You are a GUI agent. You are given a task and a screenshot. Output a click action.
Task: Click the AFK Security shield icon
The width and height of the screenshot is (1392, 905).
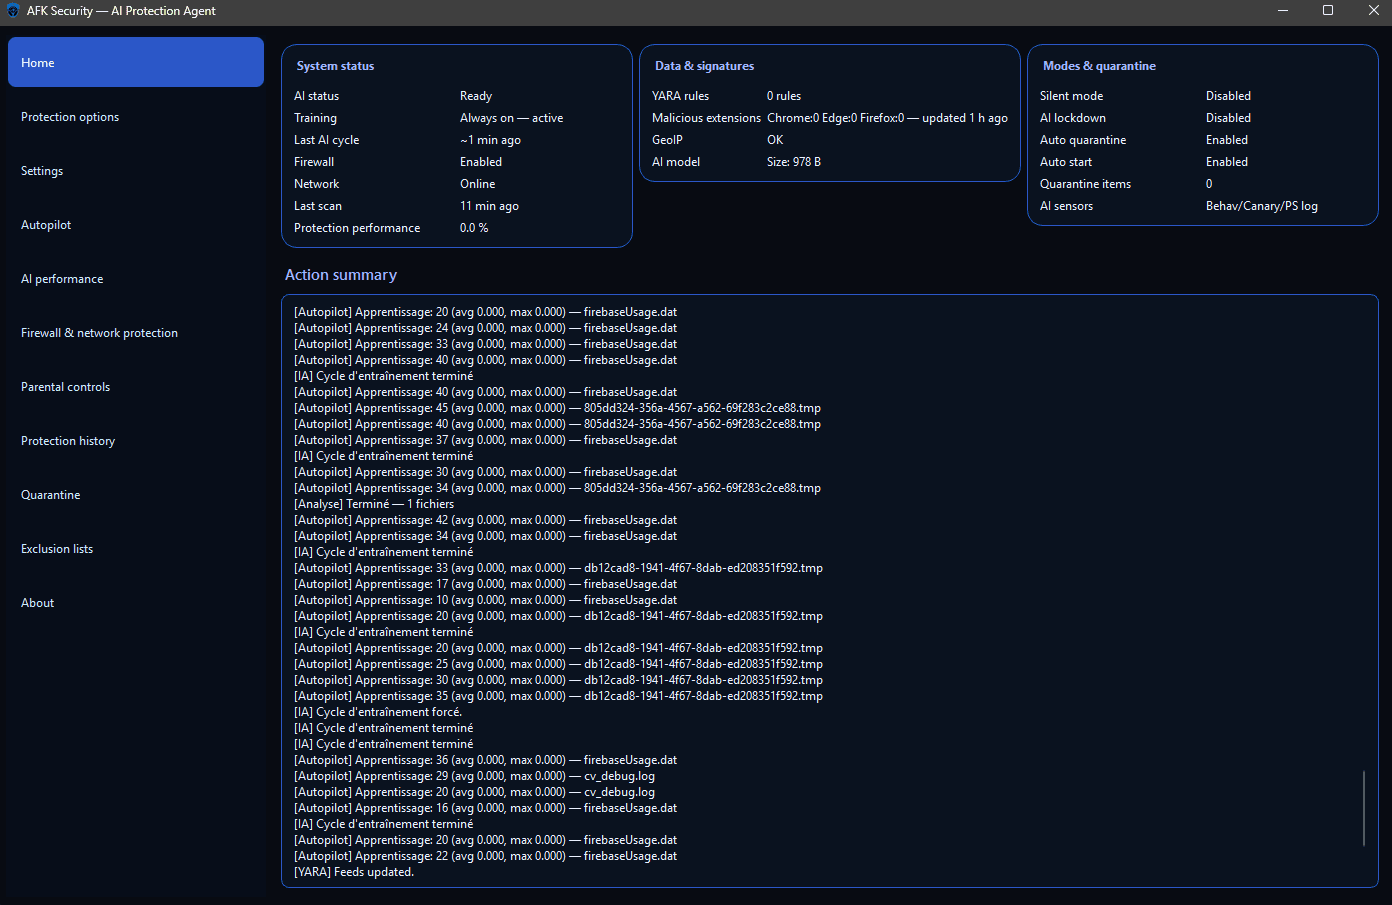(x=13, y=12)
